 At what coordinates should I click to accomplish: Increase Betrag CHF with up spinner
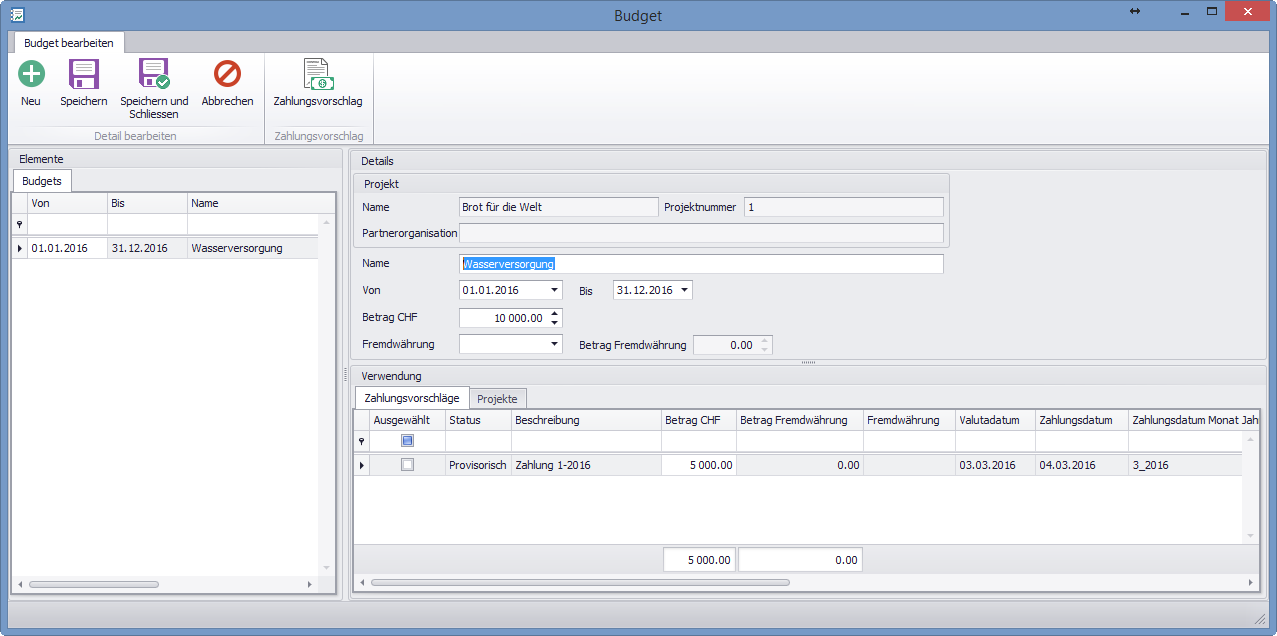(x=556, y=313)
